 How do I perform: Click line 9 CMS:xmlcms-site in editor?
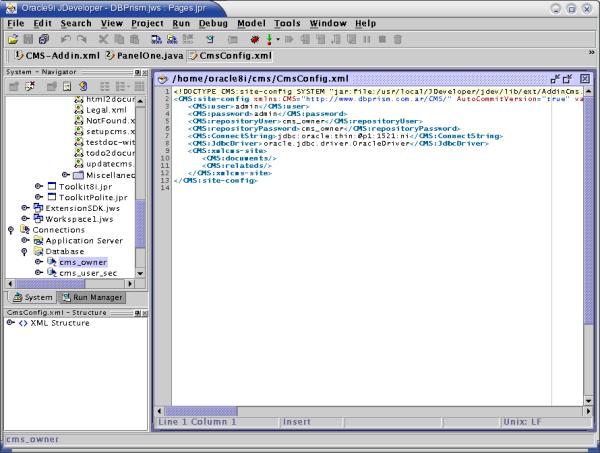click(x=227, y=151)
